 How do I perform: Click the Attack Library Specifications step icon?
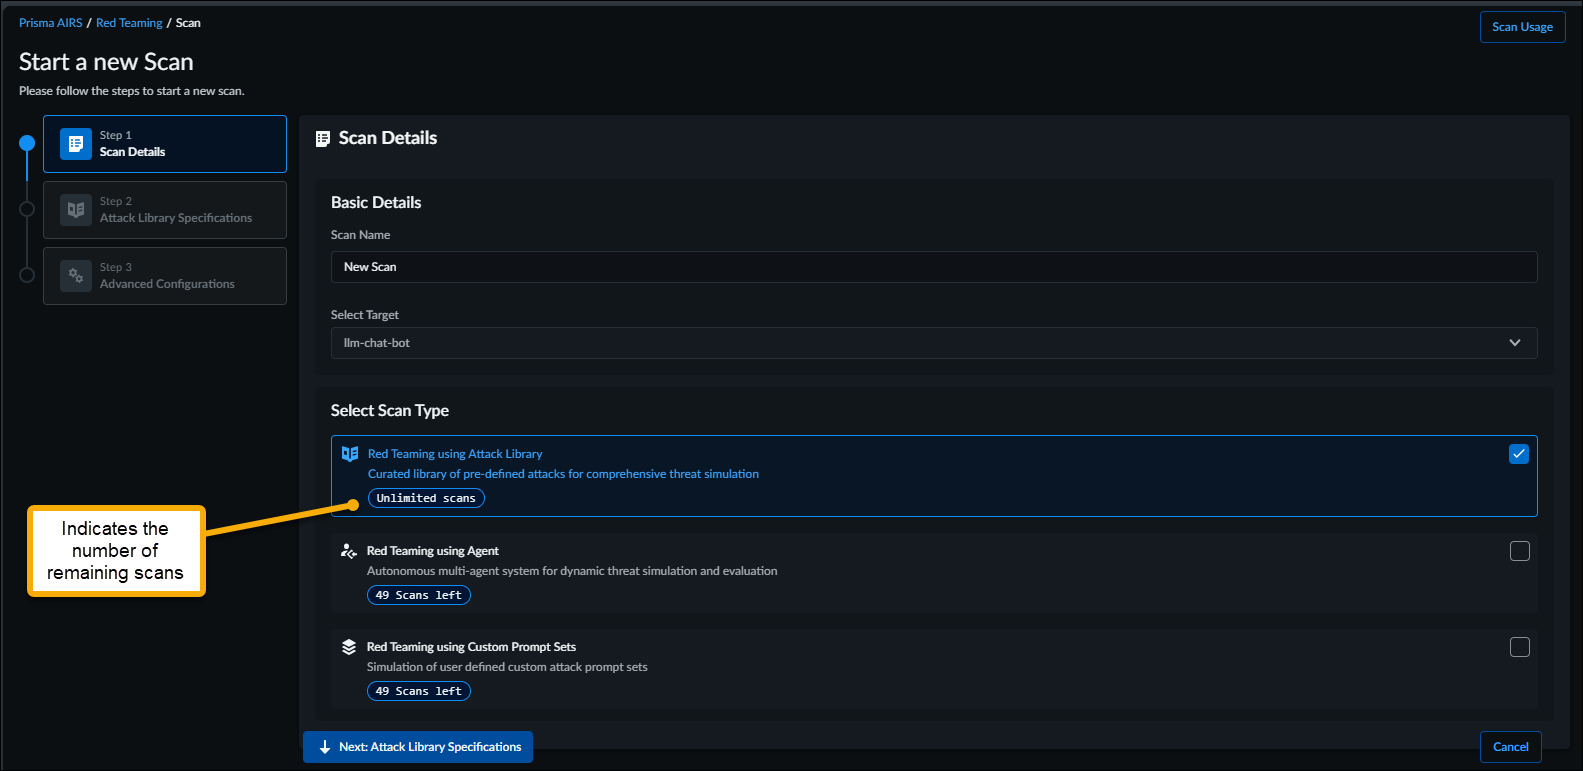click(76, 210)
